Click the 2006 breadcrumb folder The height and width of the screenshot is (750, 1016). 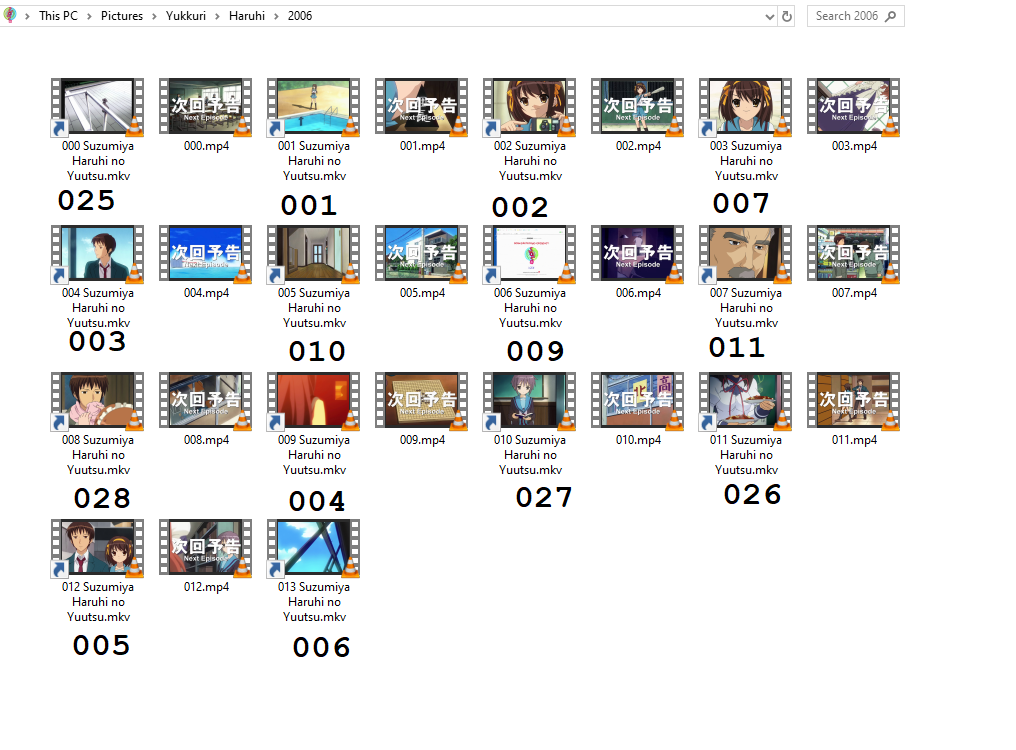pyautogui.click(x=300, y=16)
